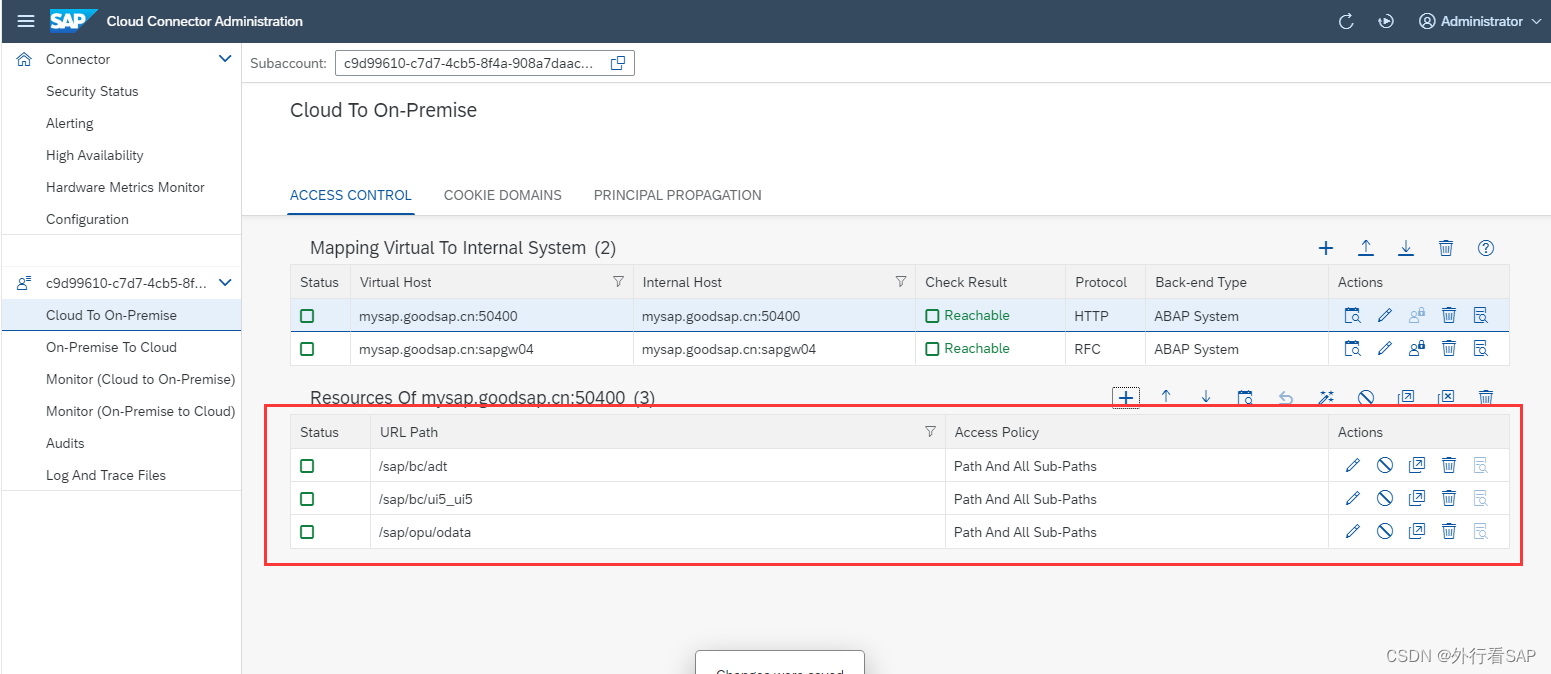The width and height of the screenshot is (1551, 674).
Task: Click the Subaccount ID field
Action: [x=485, y=63]
